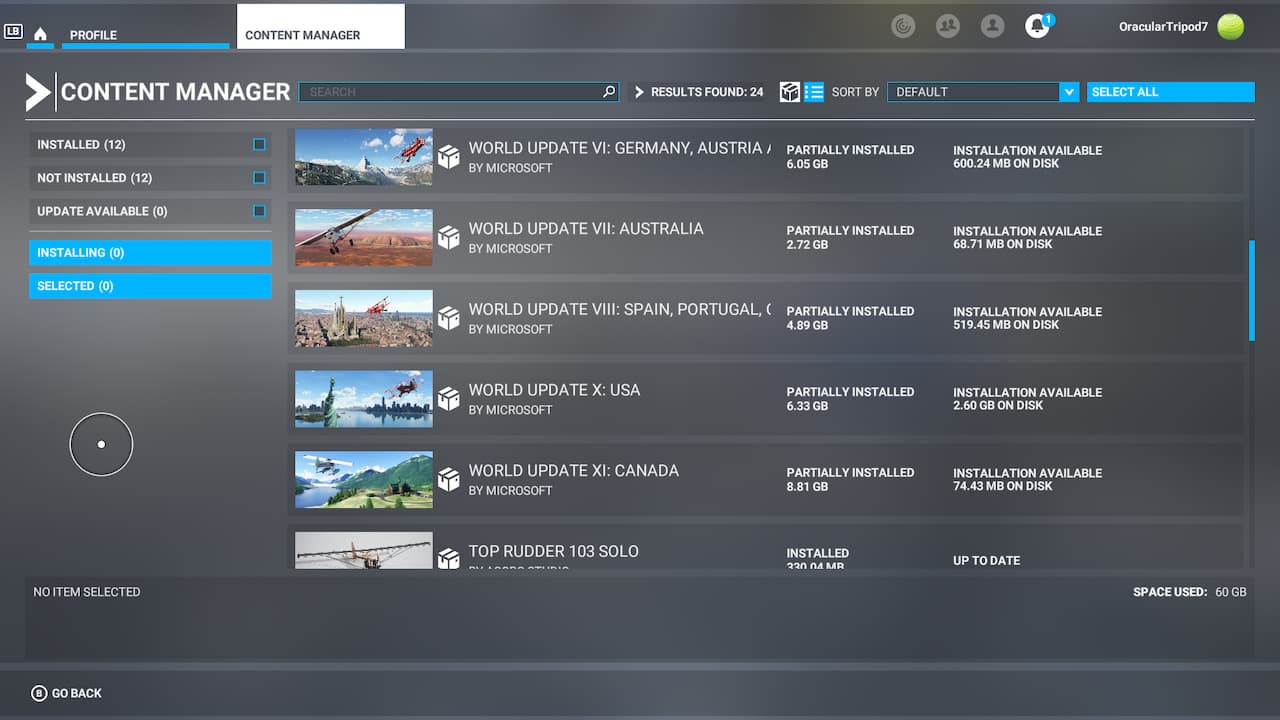Click the arrow next to Results Found
The image size is (1280, 720).
pos(640,92)
